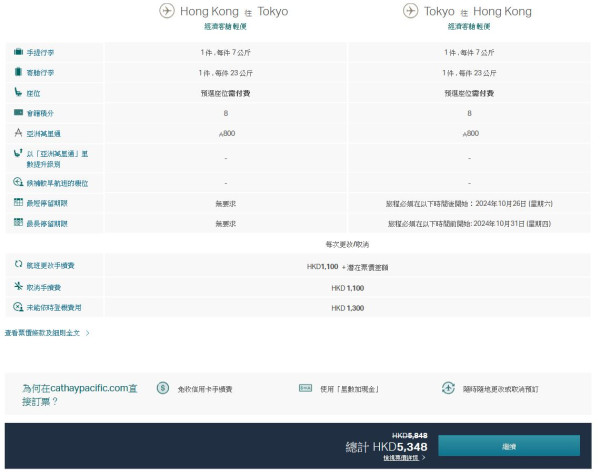Click the 寄艙行李 row label
This screenshot has height=475, width=600.
pos(40,73)
